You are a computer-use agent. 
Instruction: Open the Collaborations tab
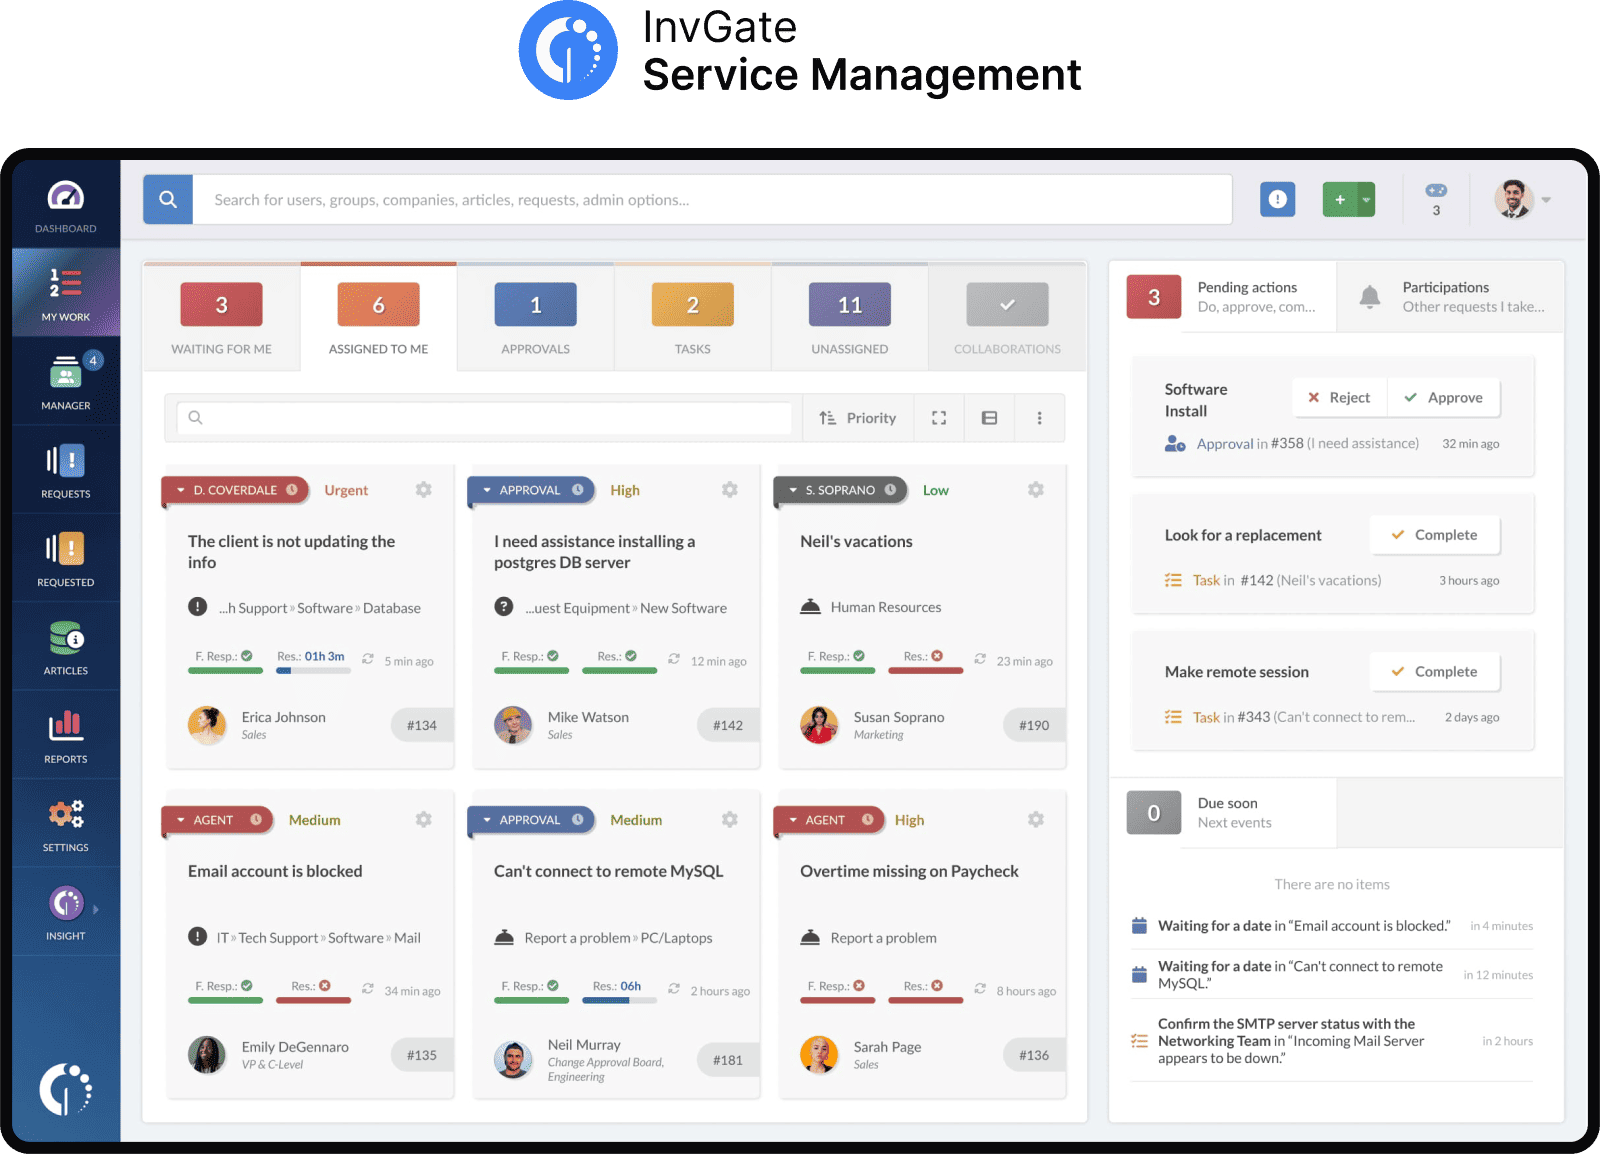(1007, 318)
